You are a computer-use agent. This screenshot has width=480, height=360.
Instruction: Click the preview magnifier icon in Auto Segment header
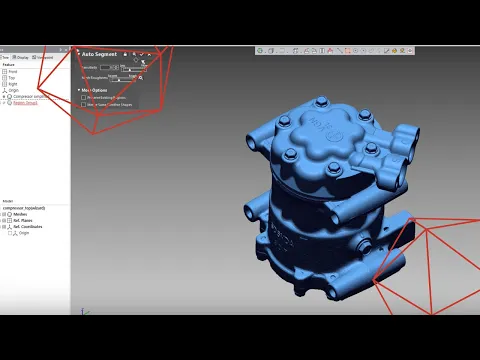click(134, 54)
